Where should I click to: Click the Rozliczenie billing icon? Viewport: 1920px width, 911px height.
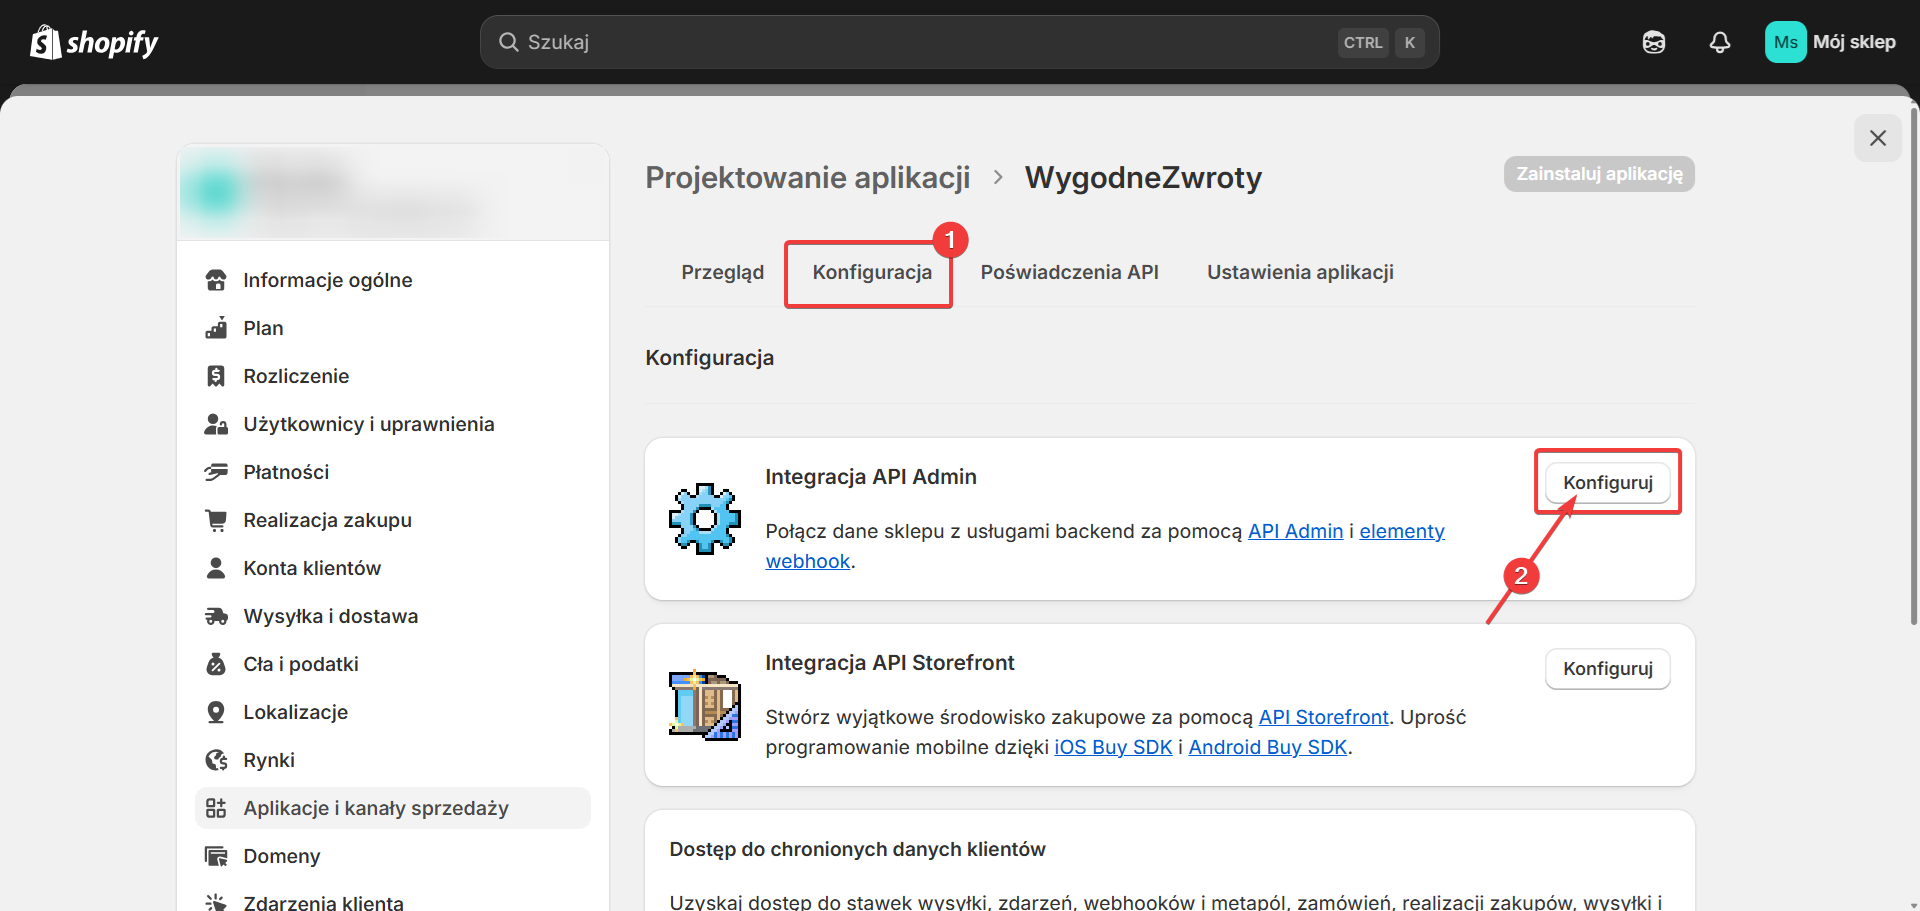click(x=216, y=376)
